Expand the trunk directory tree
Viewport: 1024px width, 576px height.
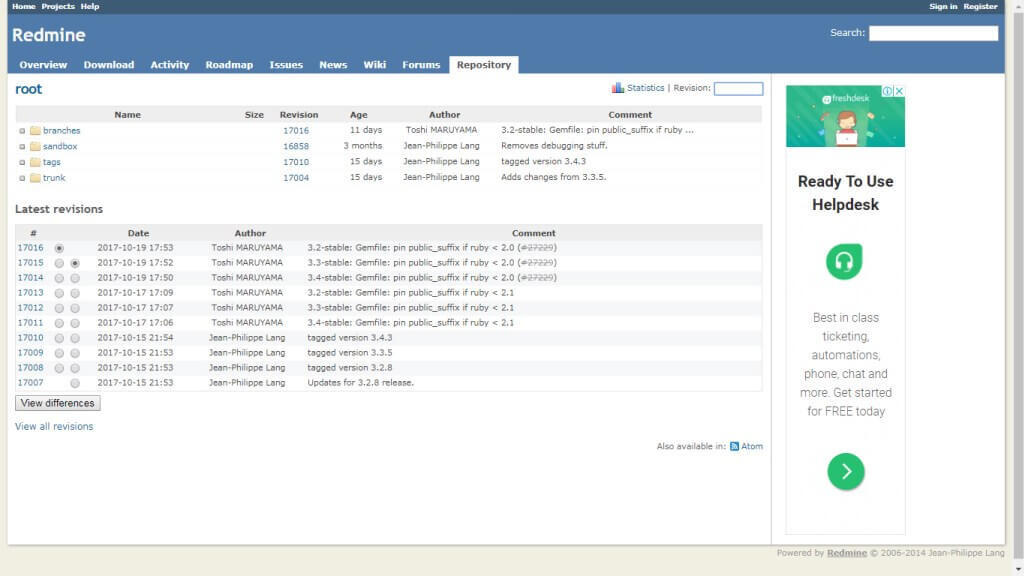coord(22,178)
